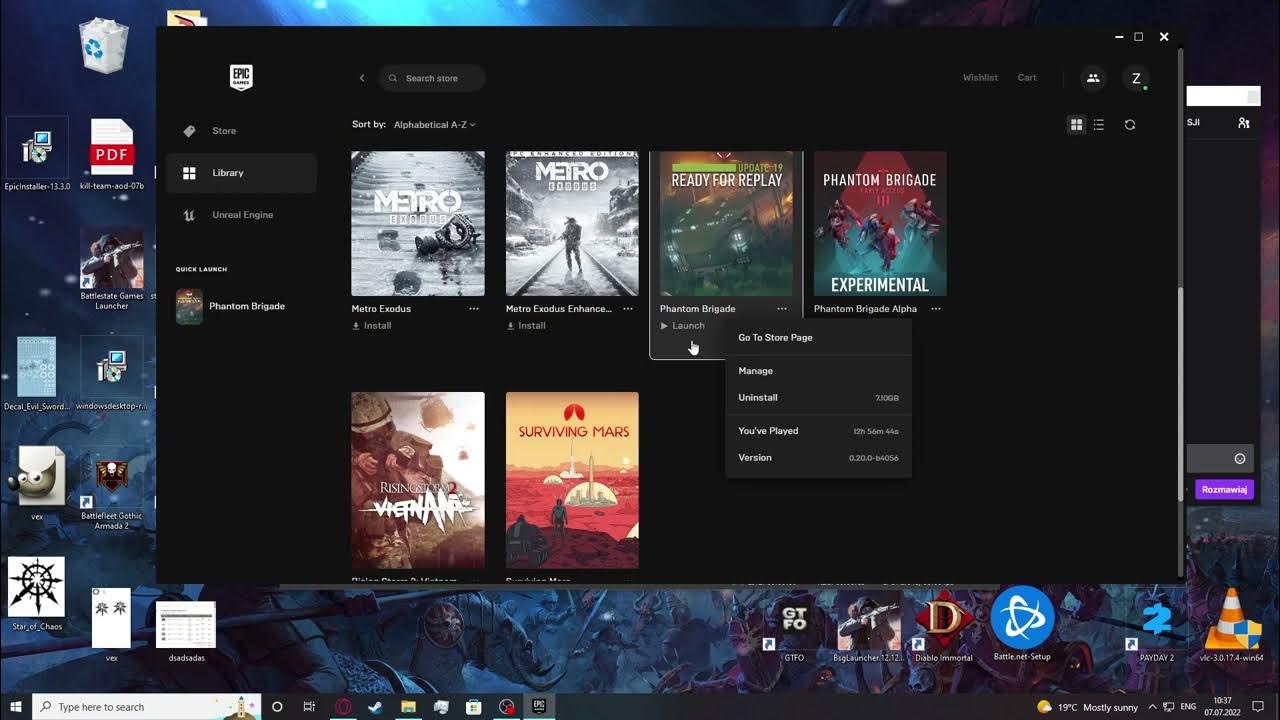Install Metro Exodus Enhanced Edition
Viewport: 1280px width, 720px height.
coord(526,326)
